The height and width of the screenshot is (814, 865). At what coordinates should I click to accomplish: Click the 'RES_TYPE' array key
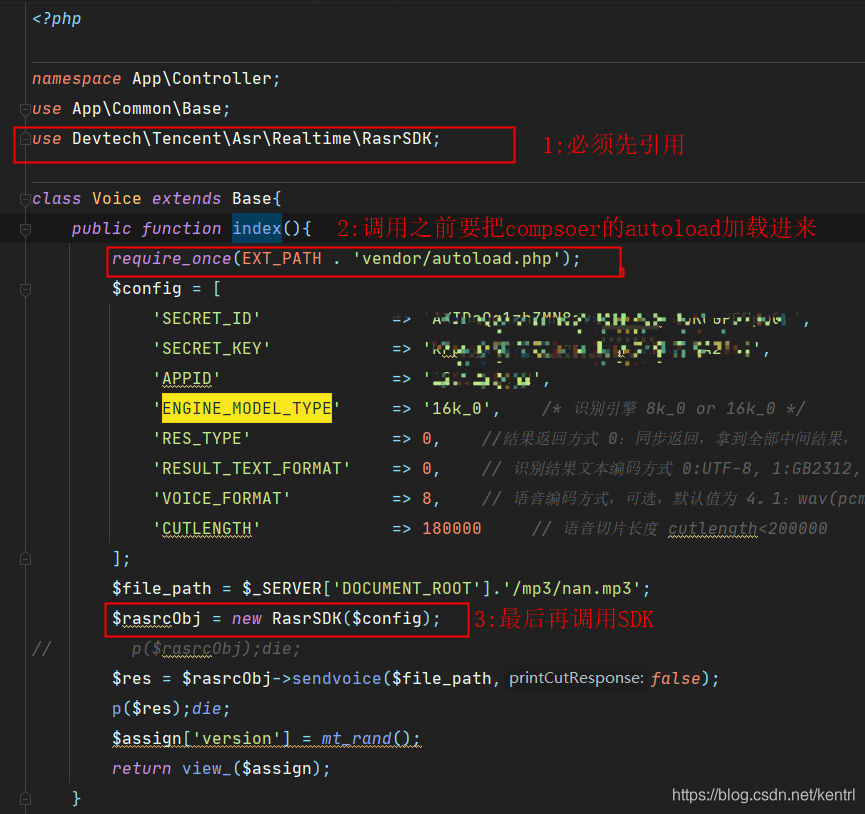coord(202,438)
